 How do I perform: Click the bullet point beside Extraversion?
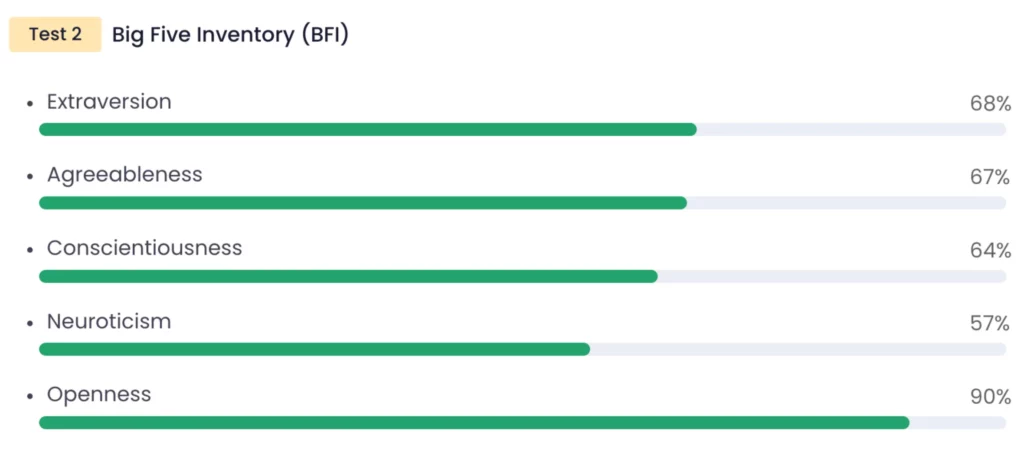pyautogui.click(x=31, y=104)
